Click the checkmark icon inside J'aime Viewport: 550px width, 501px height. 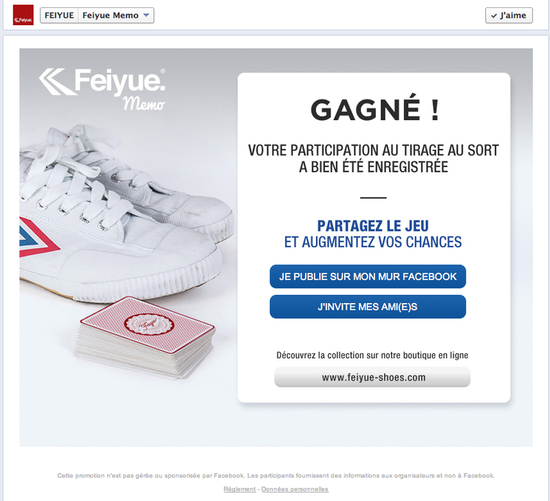(494, 16)
